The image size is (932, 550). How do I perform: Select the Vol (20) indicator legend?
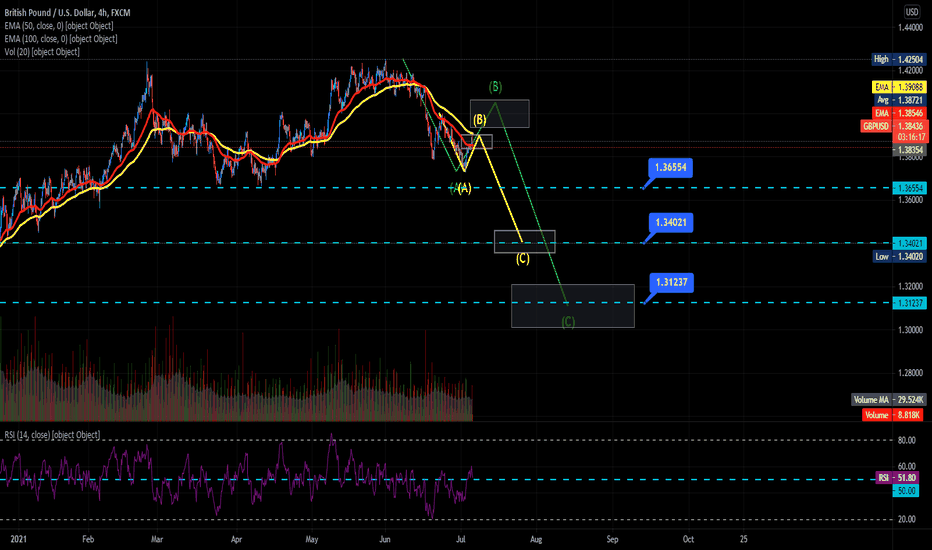click(x=42, y=52)
